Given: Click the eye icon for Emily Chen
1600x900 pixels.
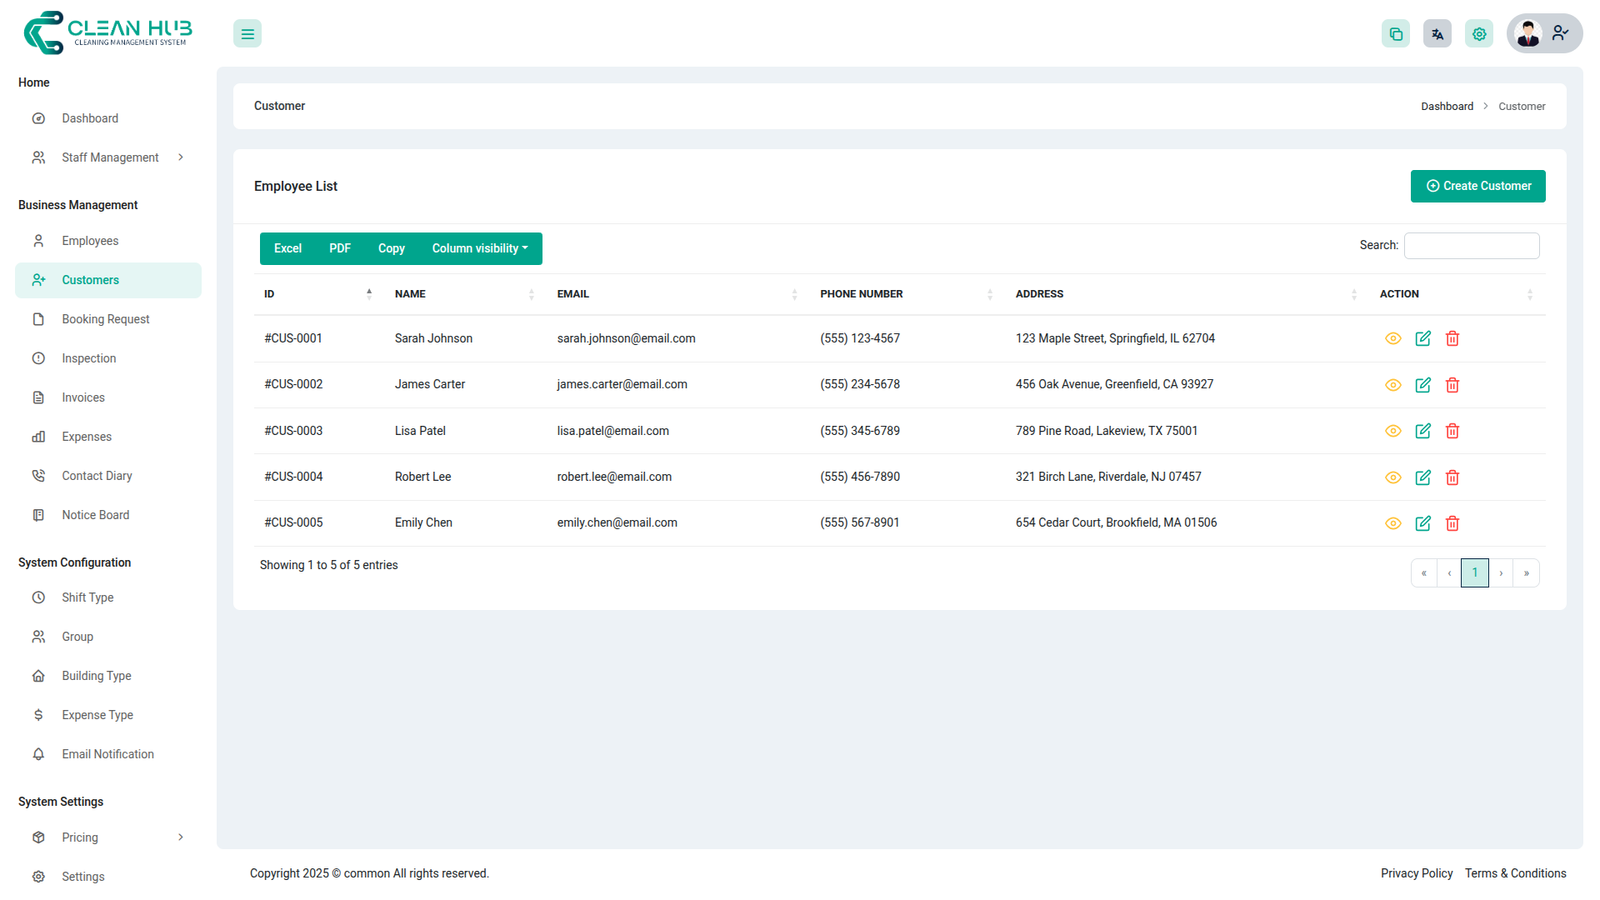Looking at the screenshot, I should point(1392,524).
